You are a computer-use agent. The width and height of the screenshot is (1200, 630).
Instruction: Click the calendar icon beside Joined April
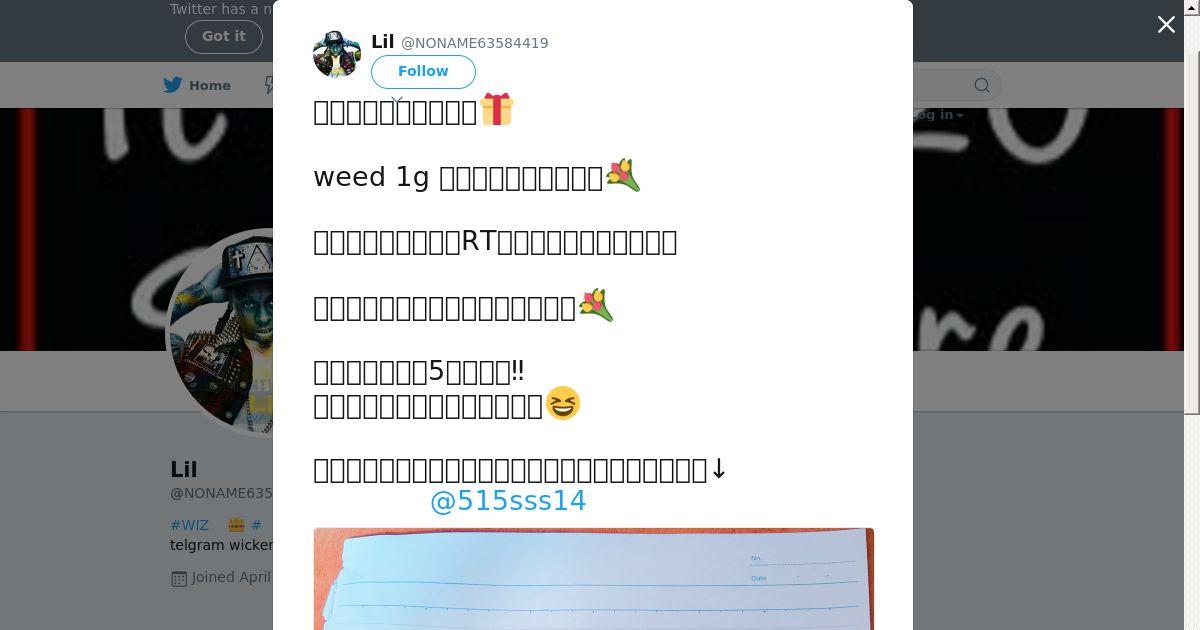pyautogui.click(x=179, y=578)
